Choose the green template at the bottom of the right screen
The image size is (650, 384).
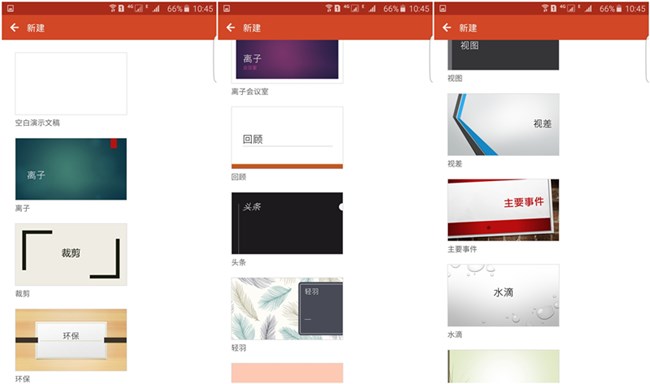503,366
